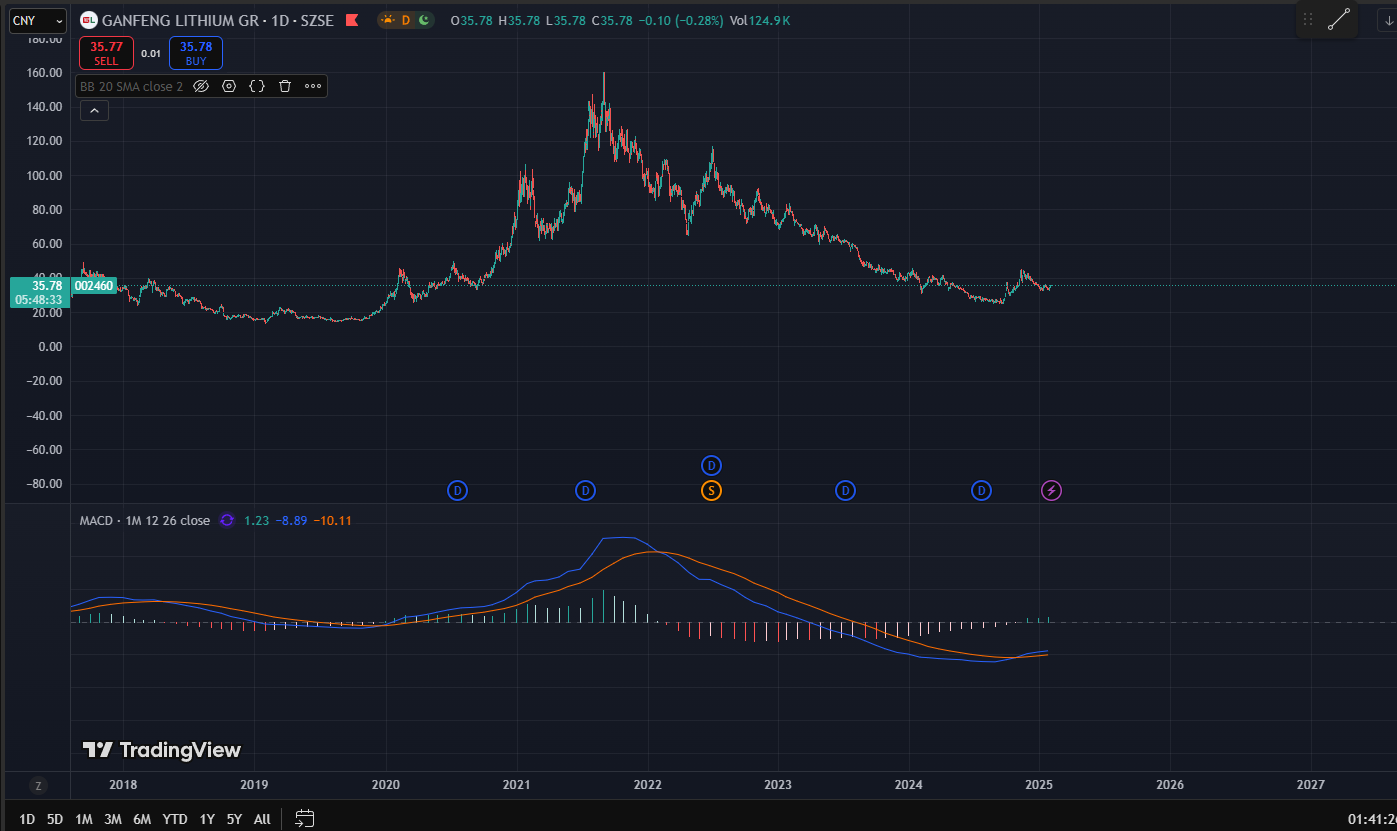1397x831 pixels.
Task: Click the 2021 label on the time axis
Action: [517, 785]
